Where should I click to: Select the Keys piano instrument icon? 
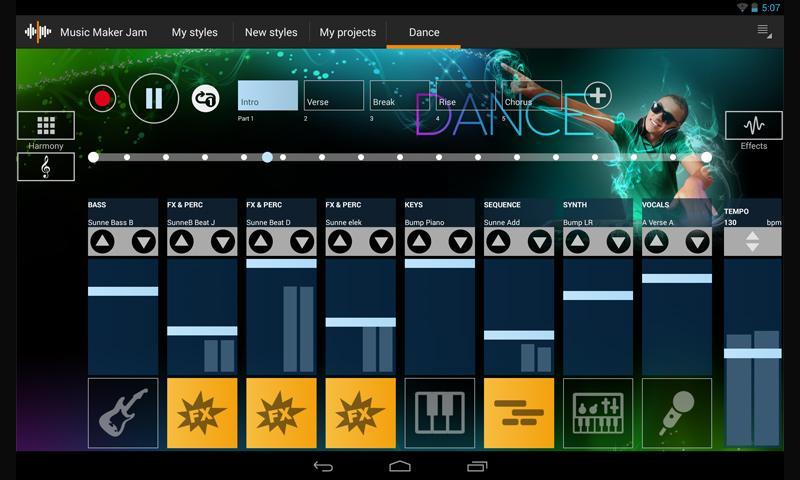click(x=440, y=413)
